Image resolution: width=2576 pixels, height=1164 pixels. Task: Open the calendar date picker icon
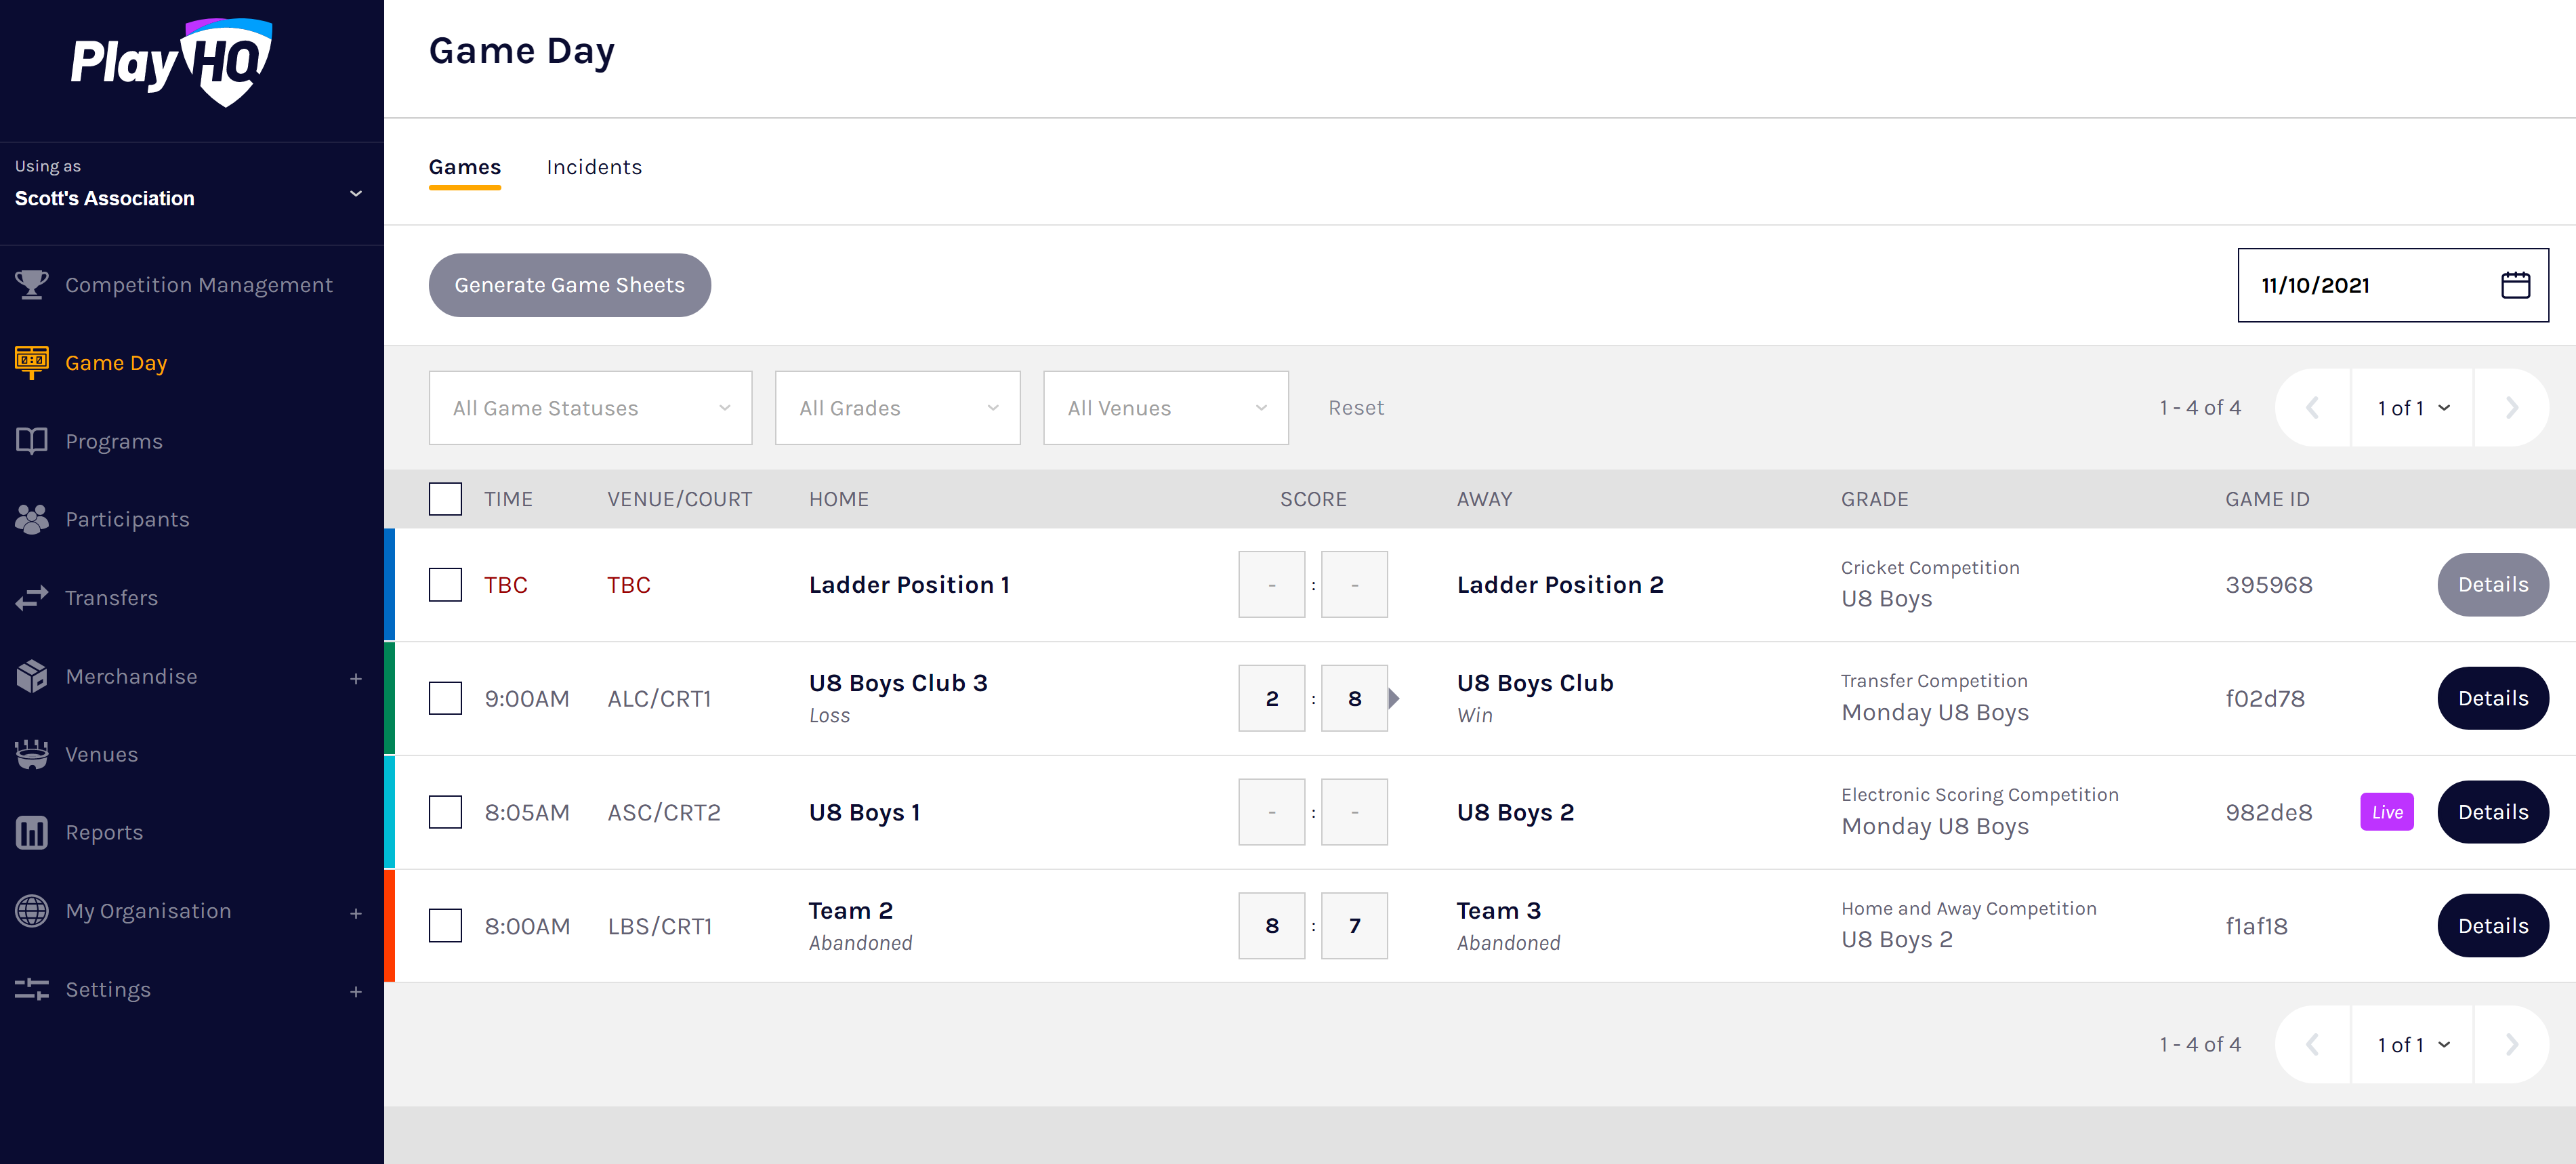[2515, 285]
